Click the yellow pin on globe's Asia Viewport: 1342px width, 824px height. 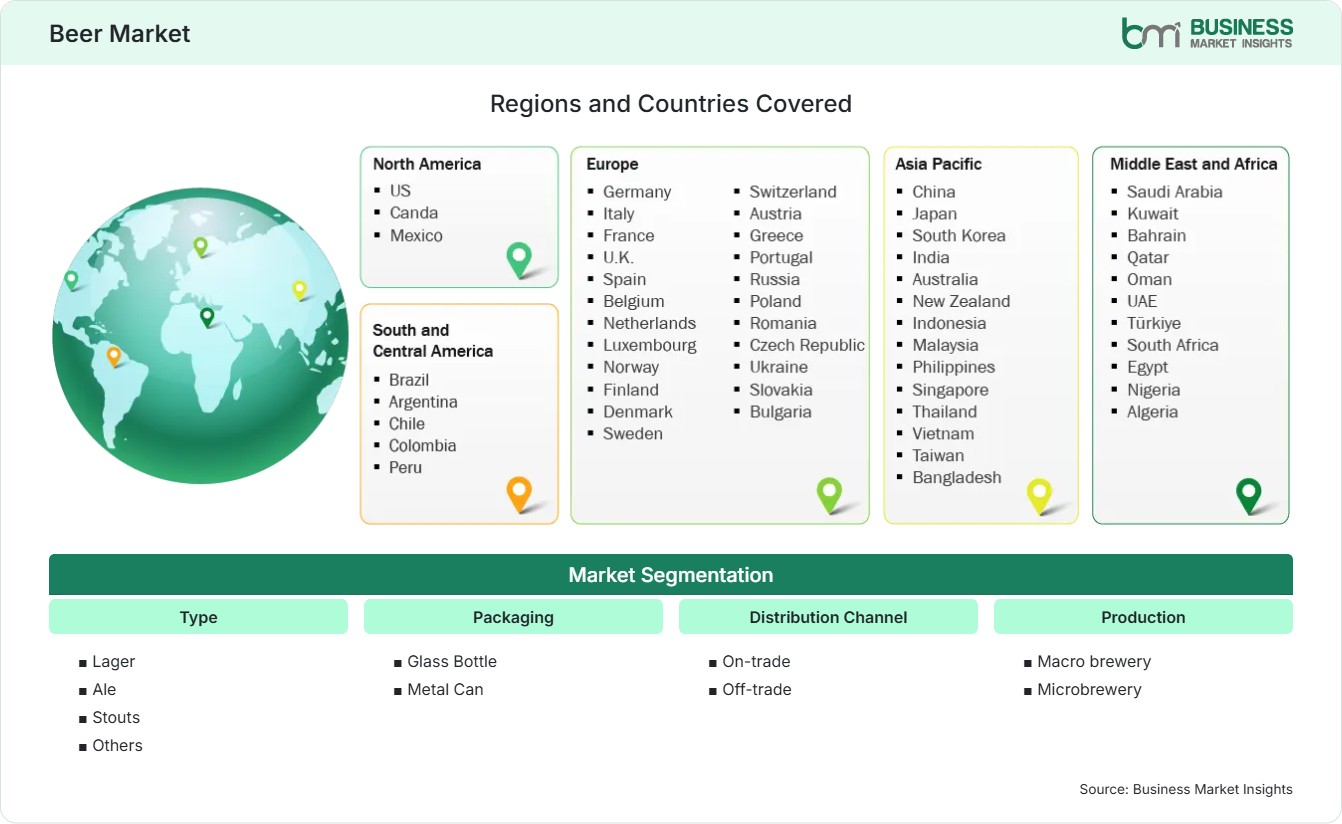(x=299, y=290)
